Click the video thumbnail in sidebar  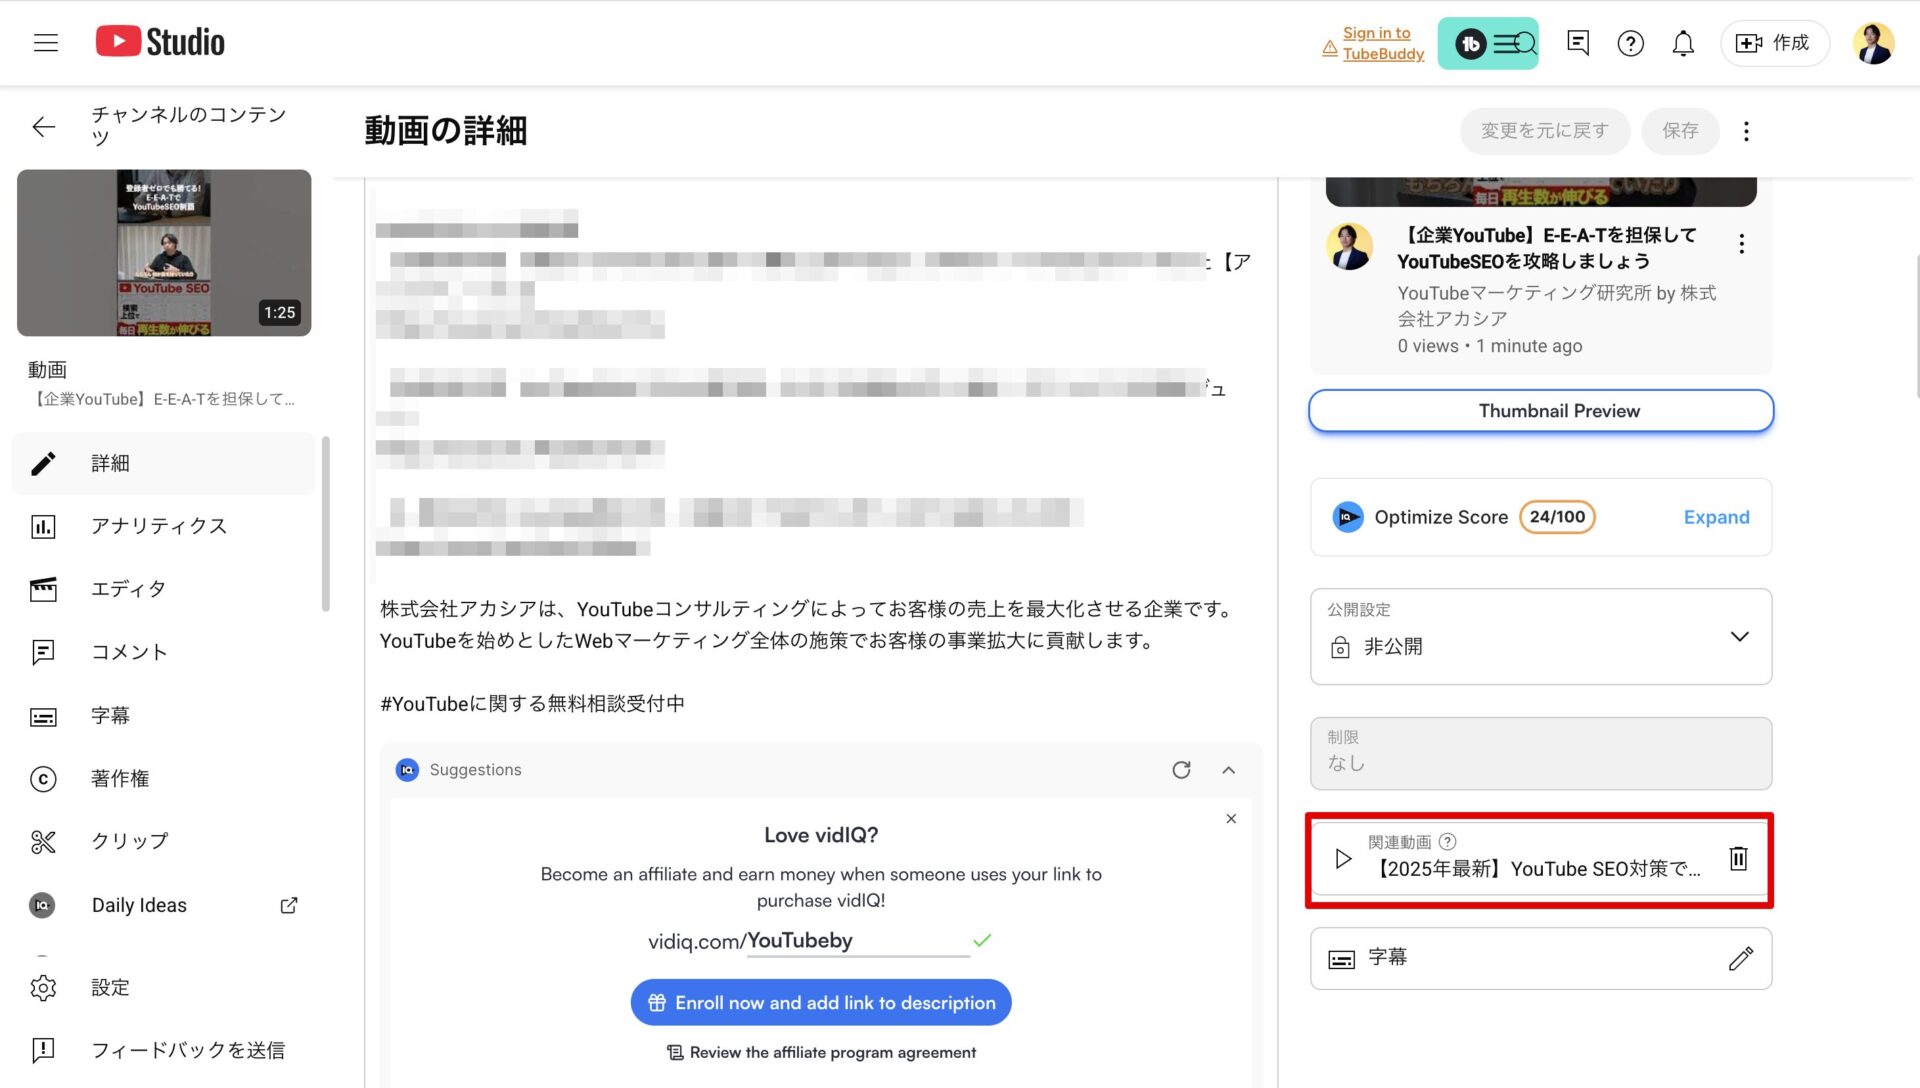164,252
